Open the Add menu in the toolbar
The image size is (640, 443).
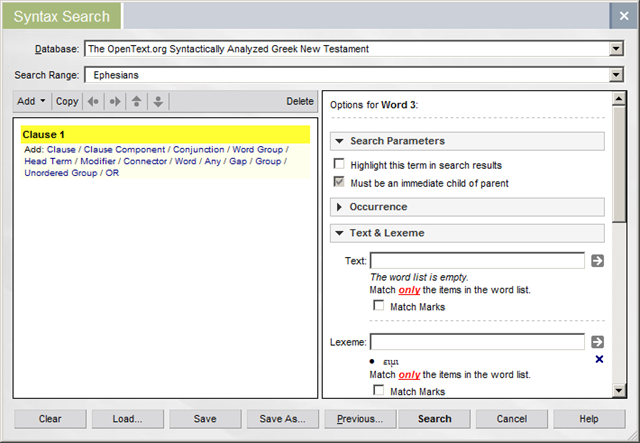(x=31, y=101)
